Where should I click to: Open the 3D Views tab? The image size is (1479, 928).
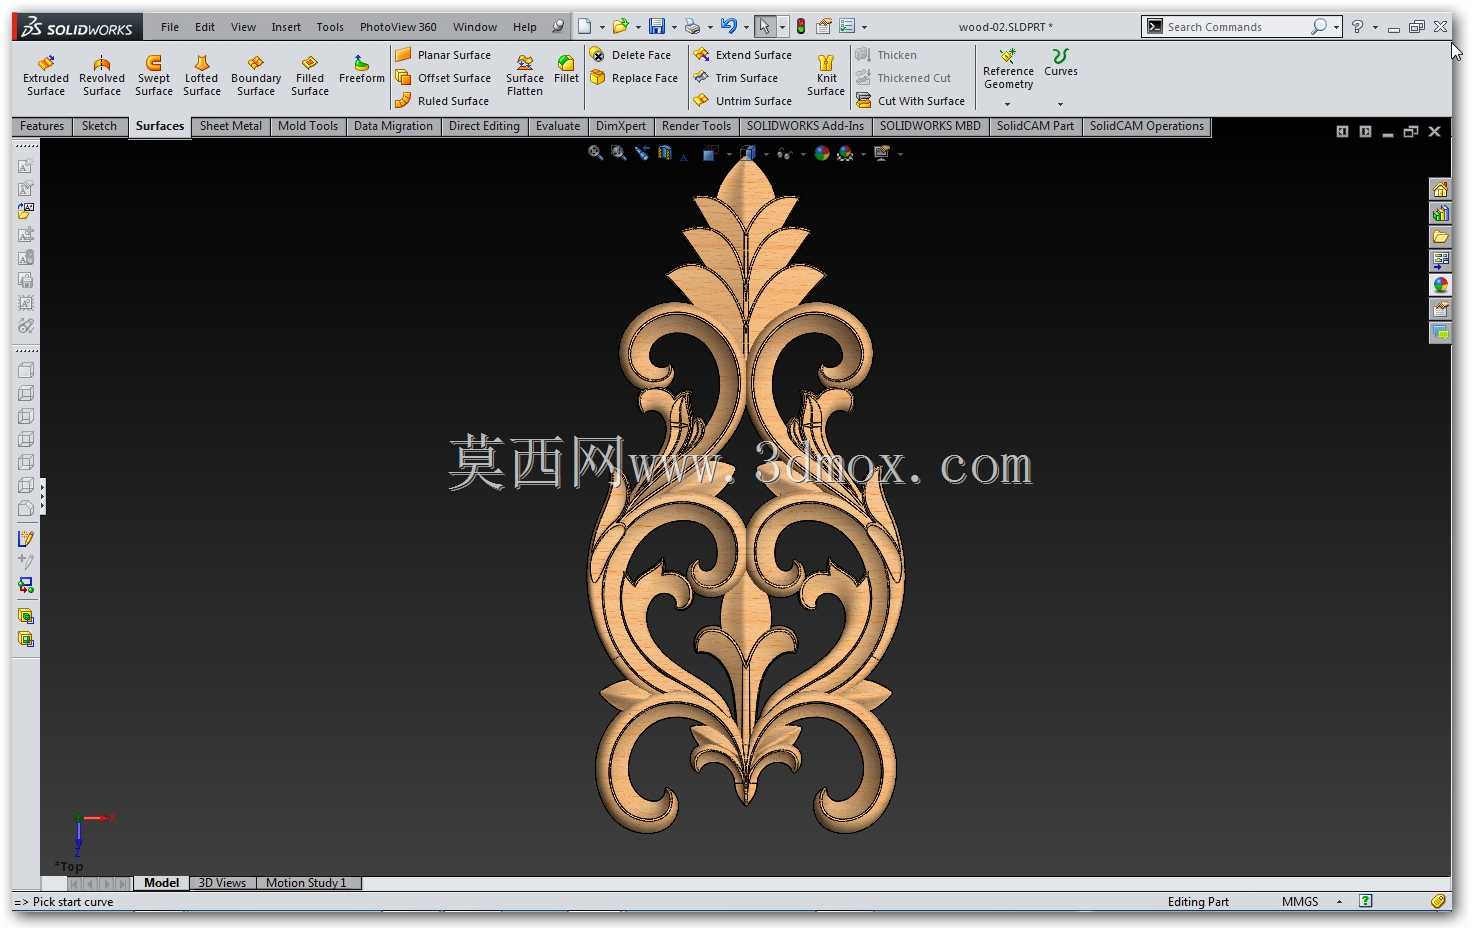click(x=222, y=883)
